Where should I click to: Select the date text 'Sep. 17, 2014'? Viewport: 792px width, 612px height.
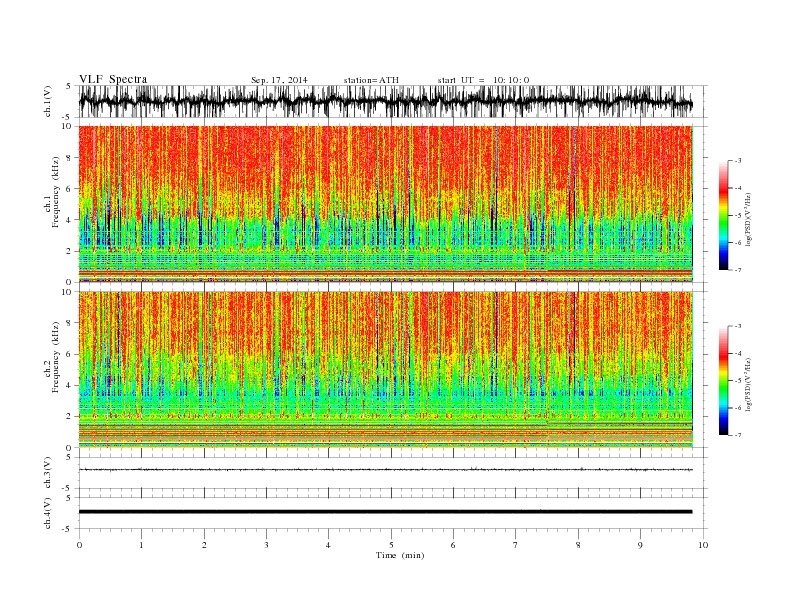click(279, 80)
